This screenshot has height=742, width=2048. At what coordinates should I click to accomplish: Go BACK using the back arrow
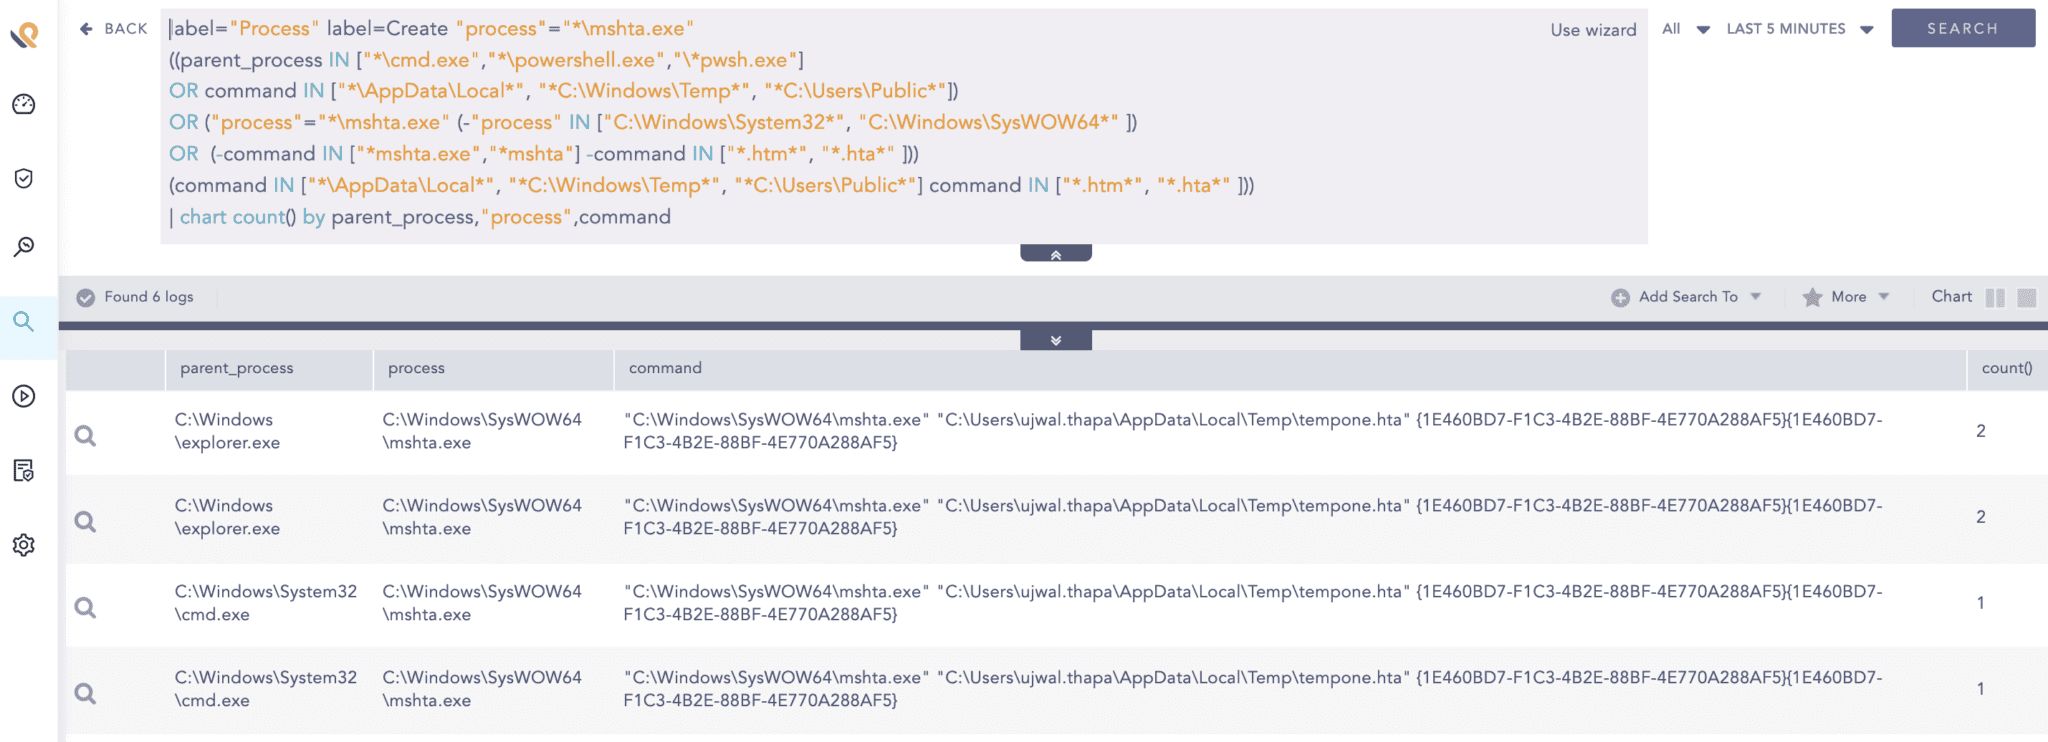click(x=113, y=29)
